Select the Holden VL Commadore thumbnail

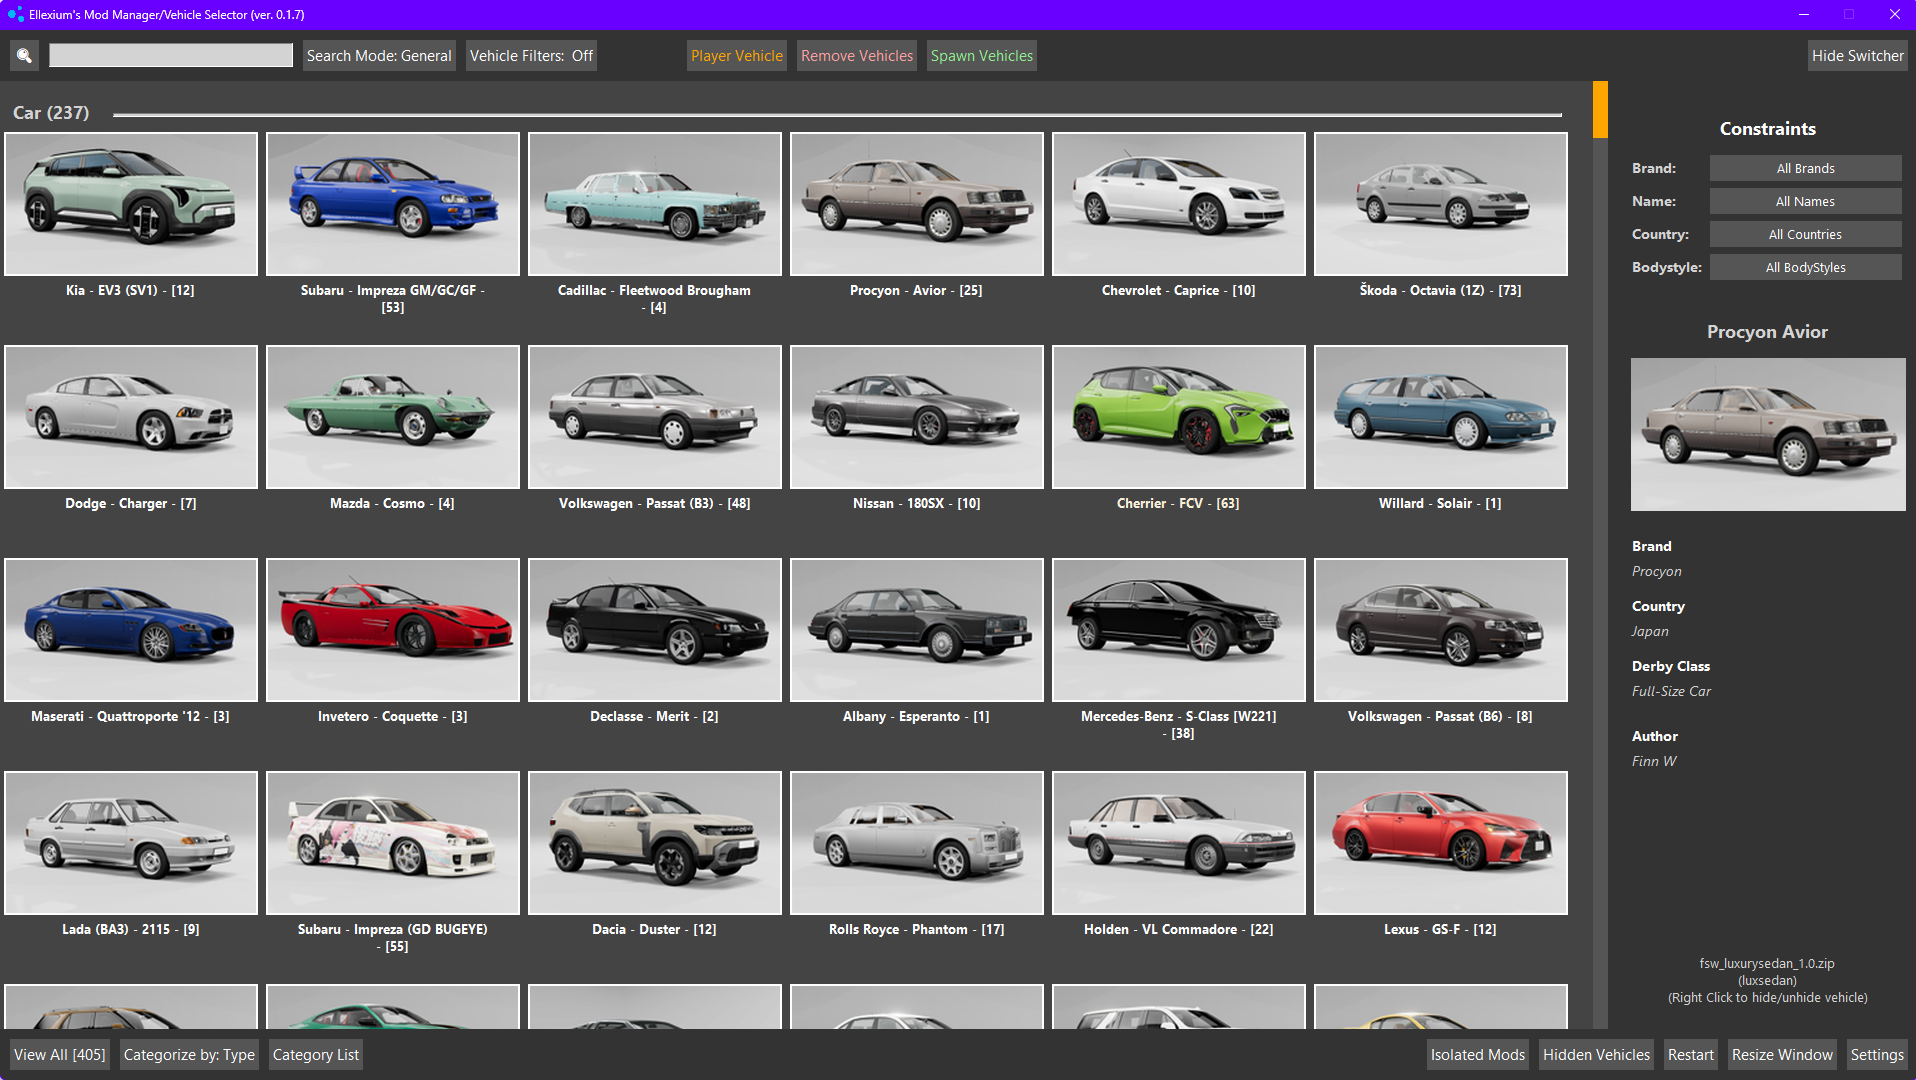[1179, 843]
